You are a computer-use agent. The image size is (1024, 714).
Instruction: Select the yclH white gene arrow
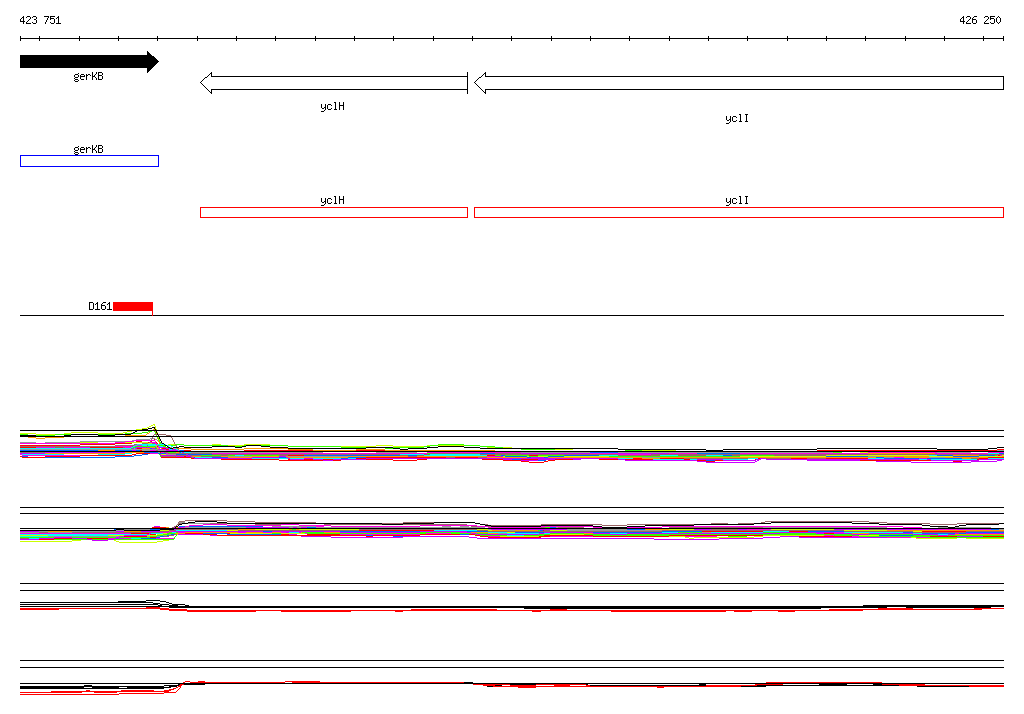[x=334, y=83]
